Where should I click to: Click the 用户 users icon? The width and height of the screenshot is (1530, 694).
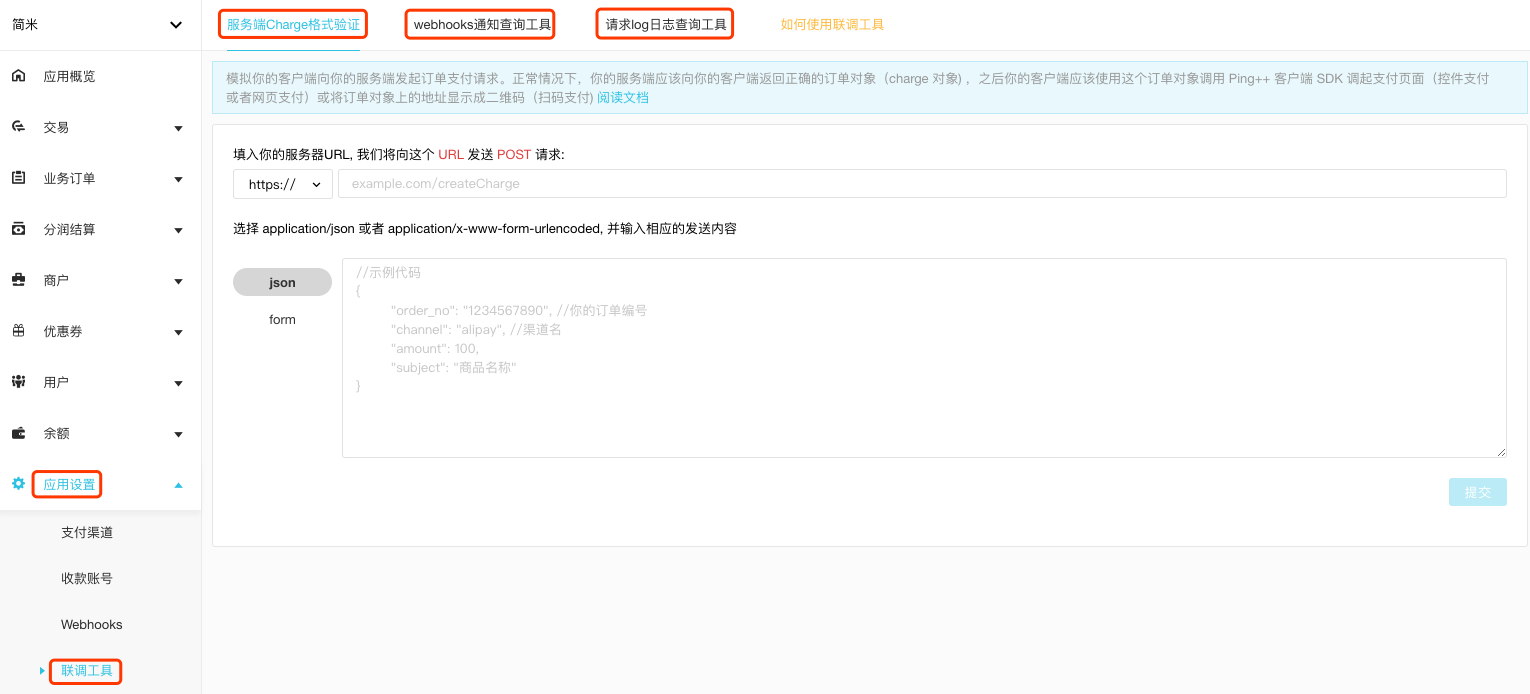tap(18, 382)
